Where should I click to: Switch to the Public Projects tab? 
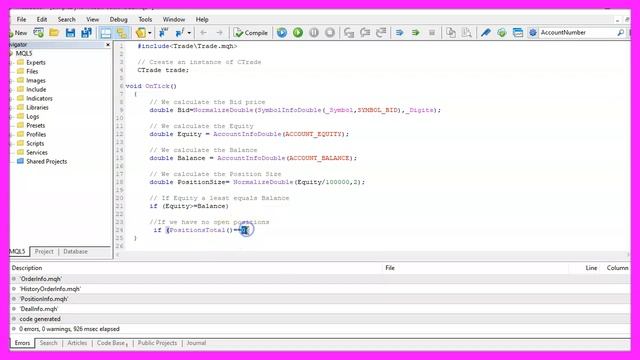pos(157,343)
